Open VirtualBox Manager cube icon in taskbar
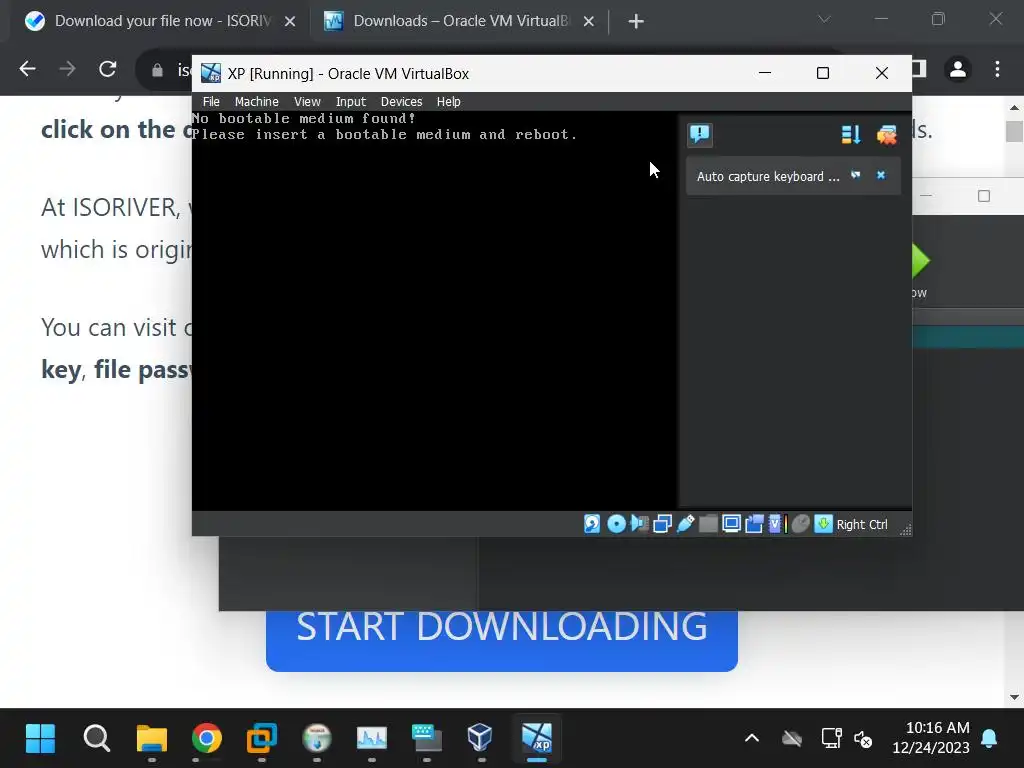Viewport: 1024px width, 768px height. tap(481, 738)
